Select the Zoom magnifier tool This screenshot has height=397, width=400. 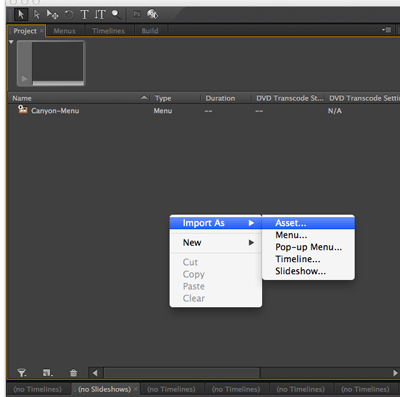[116, 14]
